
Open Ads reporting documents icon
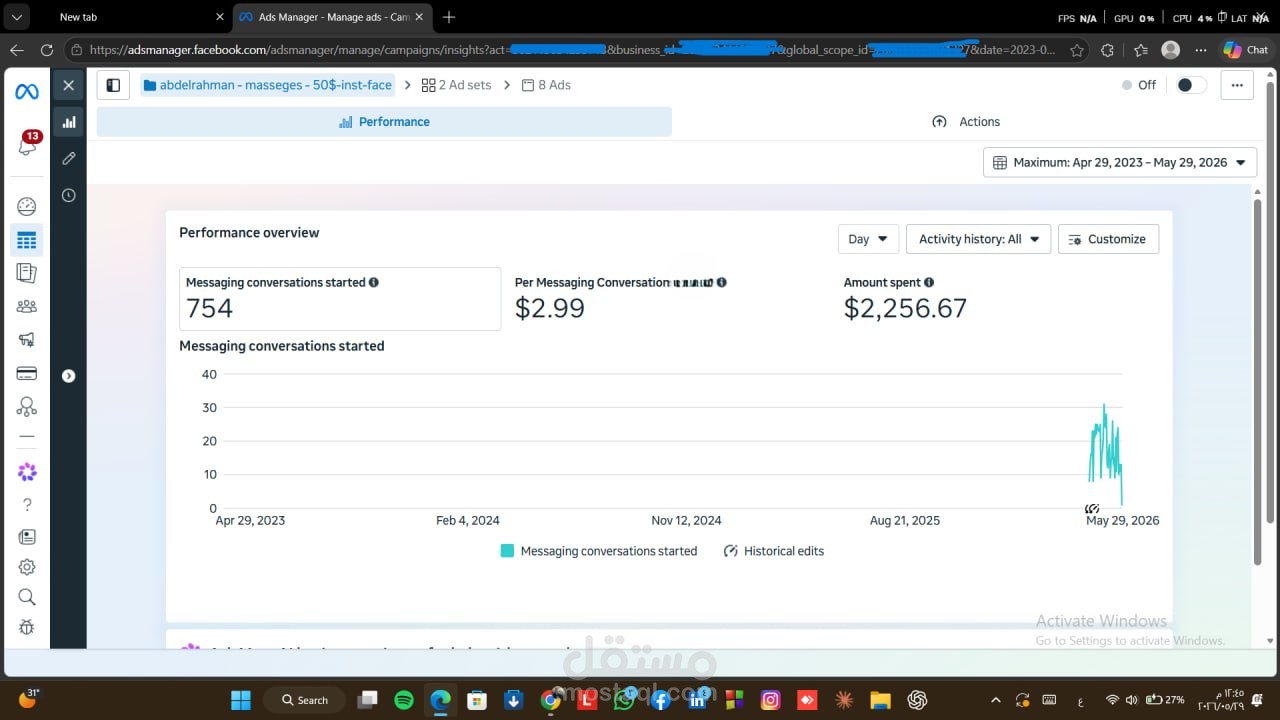[x=27, y=273]
